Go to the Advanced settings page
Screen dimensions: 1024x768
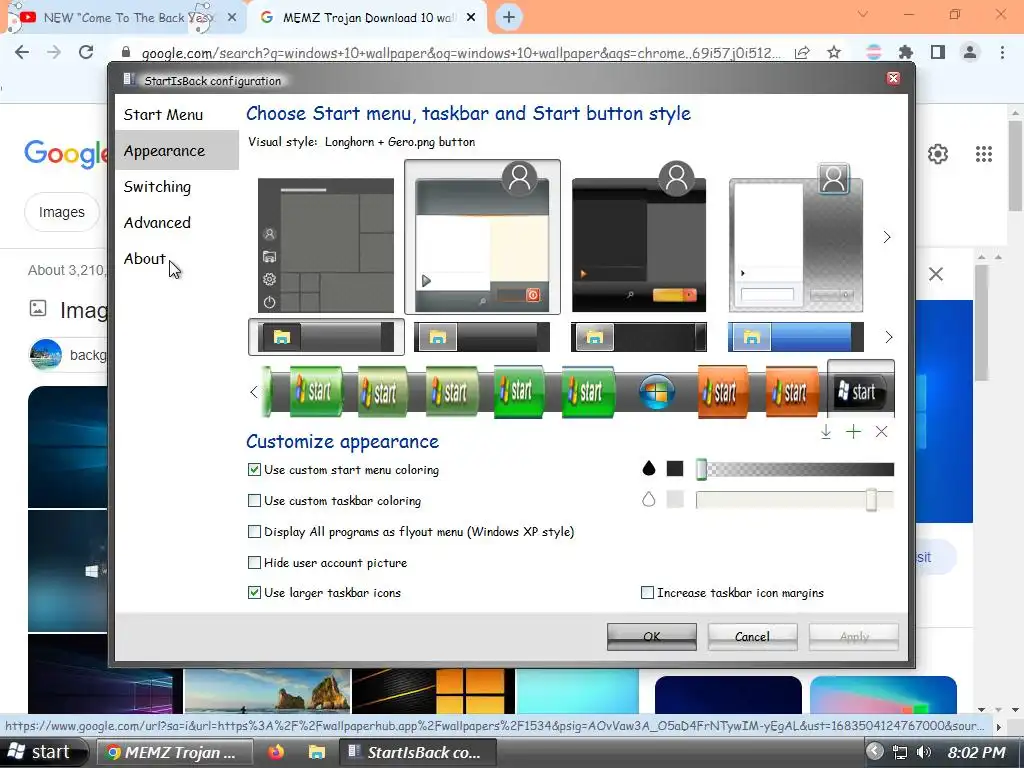[x=157, y=223]
